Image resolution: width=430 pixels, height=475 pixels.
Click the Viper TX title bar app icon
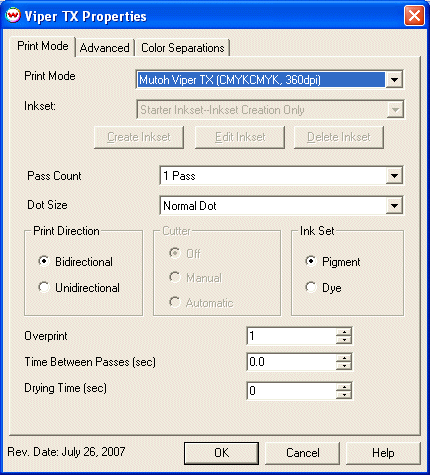point(13,16)
